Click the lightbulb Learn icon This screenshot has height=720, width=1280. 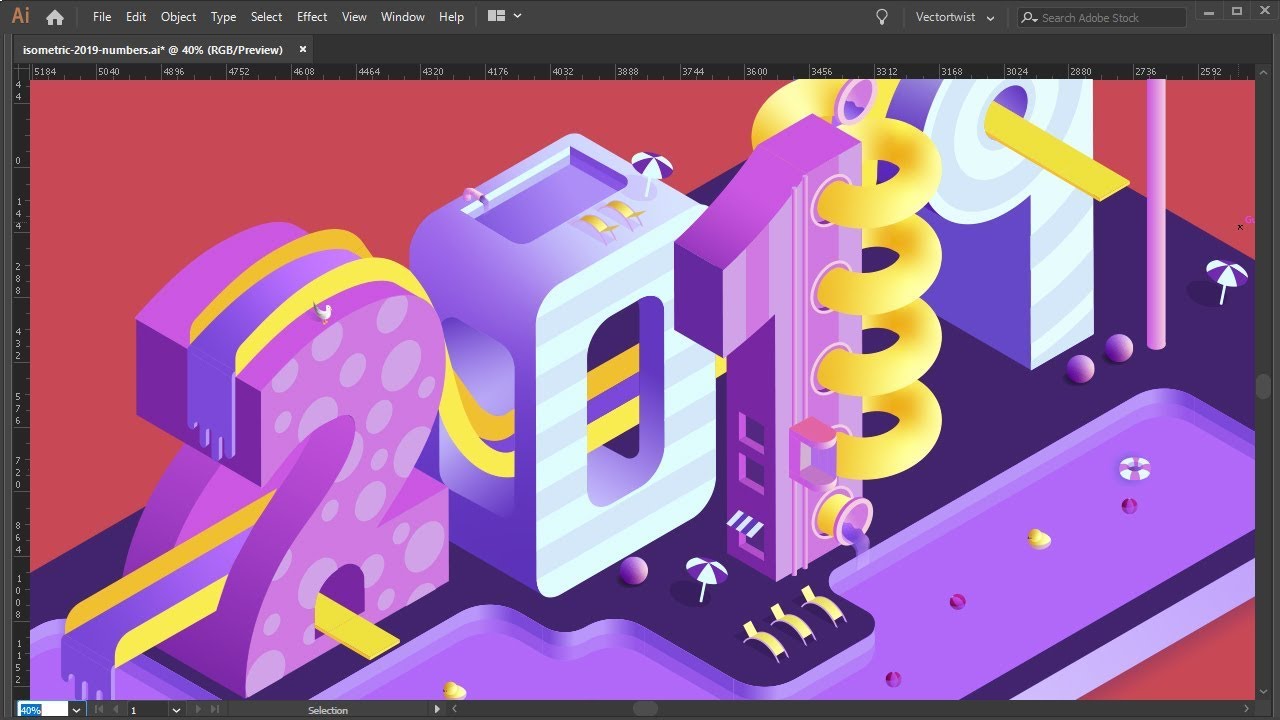pos(882,17)
